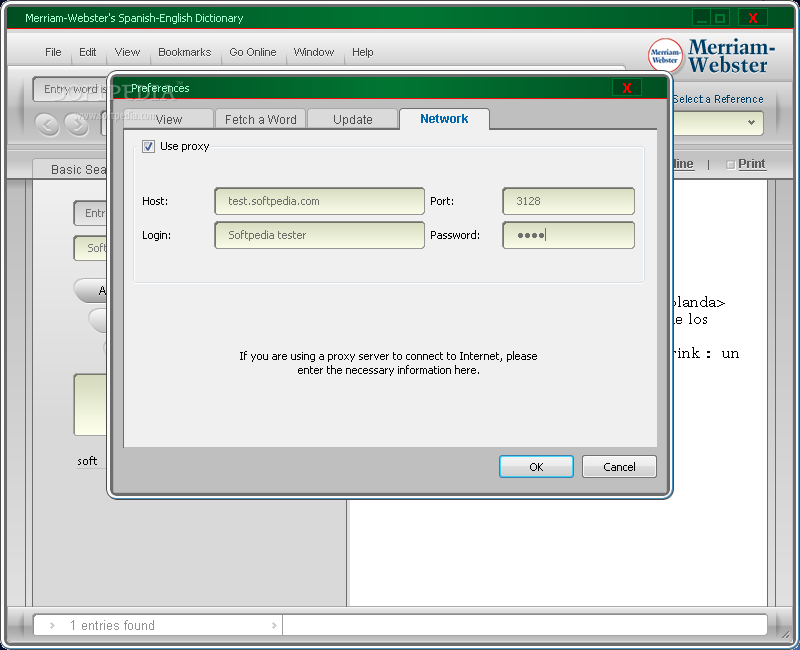Click the Port field containing 3128

(568, 201)
